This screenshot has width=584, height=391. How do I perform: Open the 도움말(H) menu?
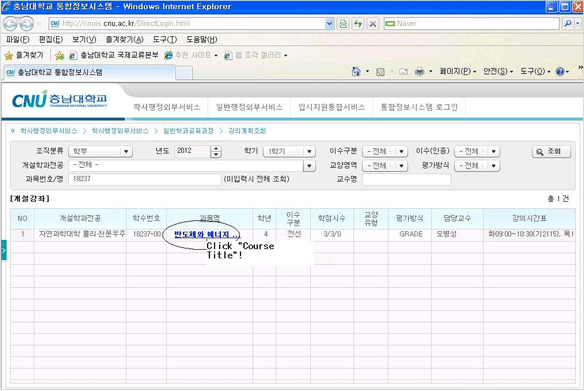click(x=201, y=39)
